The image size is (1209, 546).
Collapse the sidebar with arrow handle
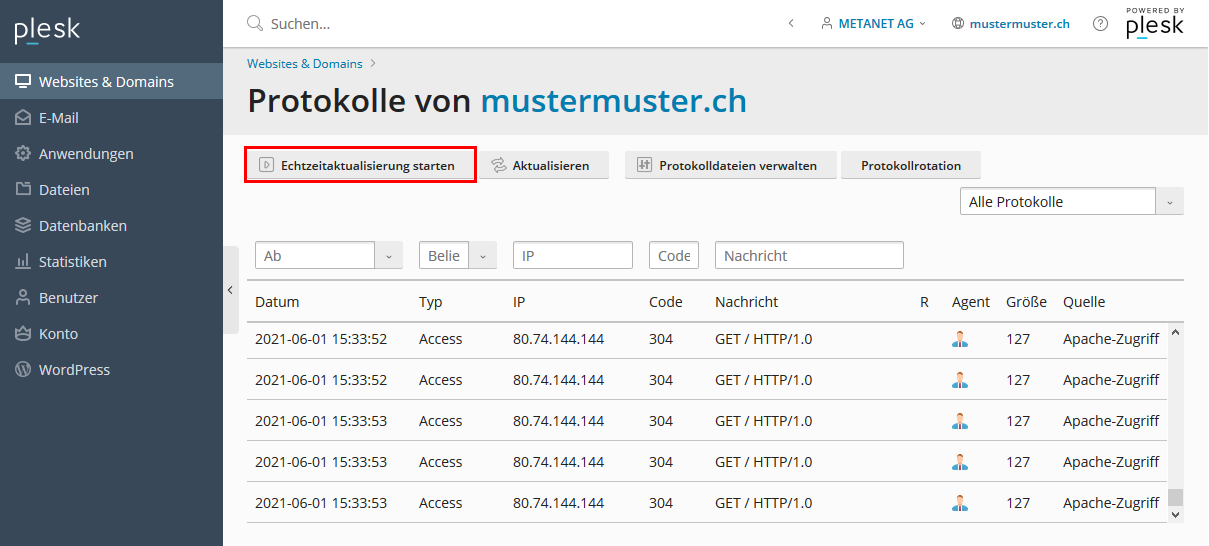coord(230,290)
